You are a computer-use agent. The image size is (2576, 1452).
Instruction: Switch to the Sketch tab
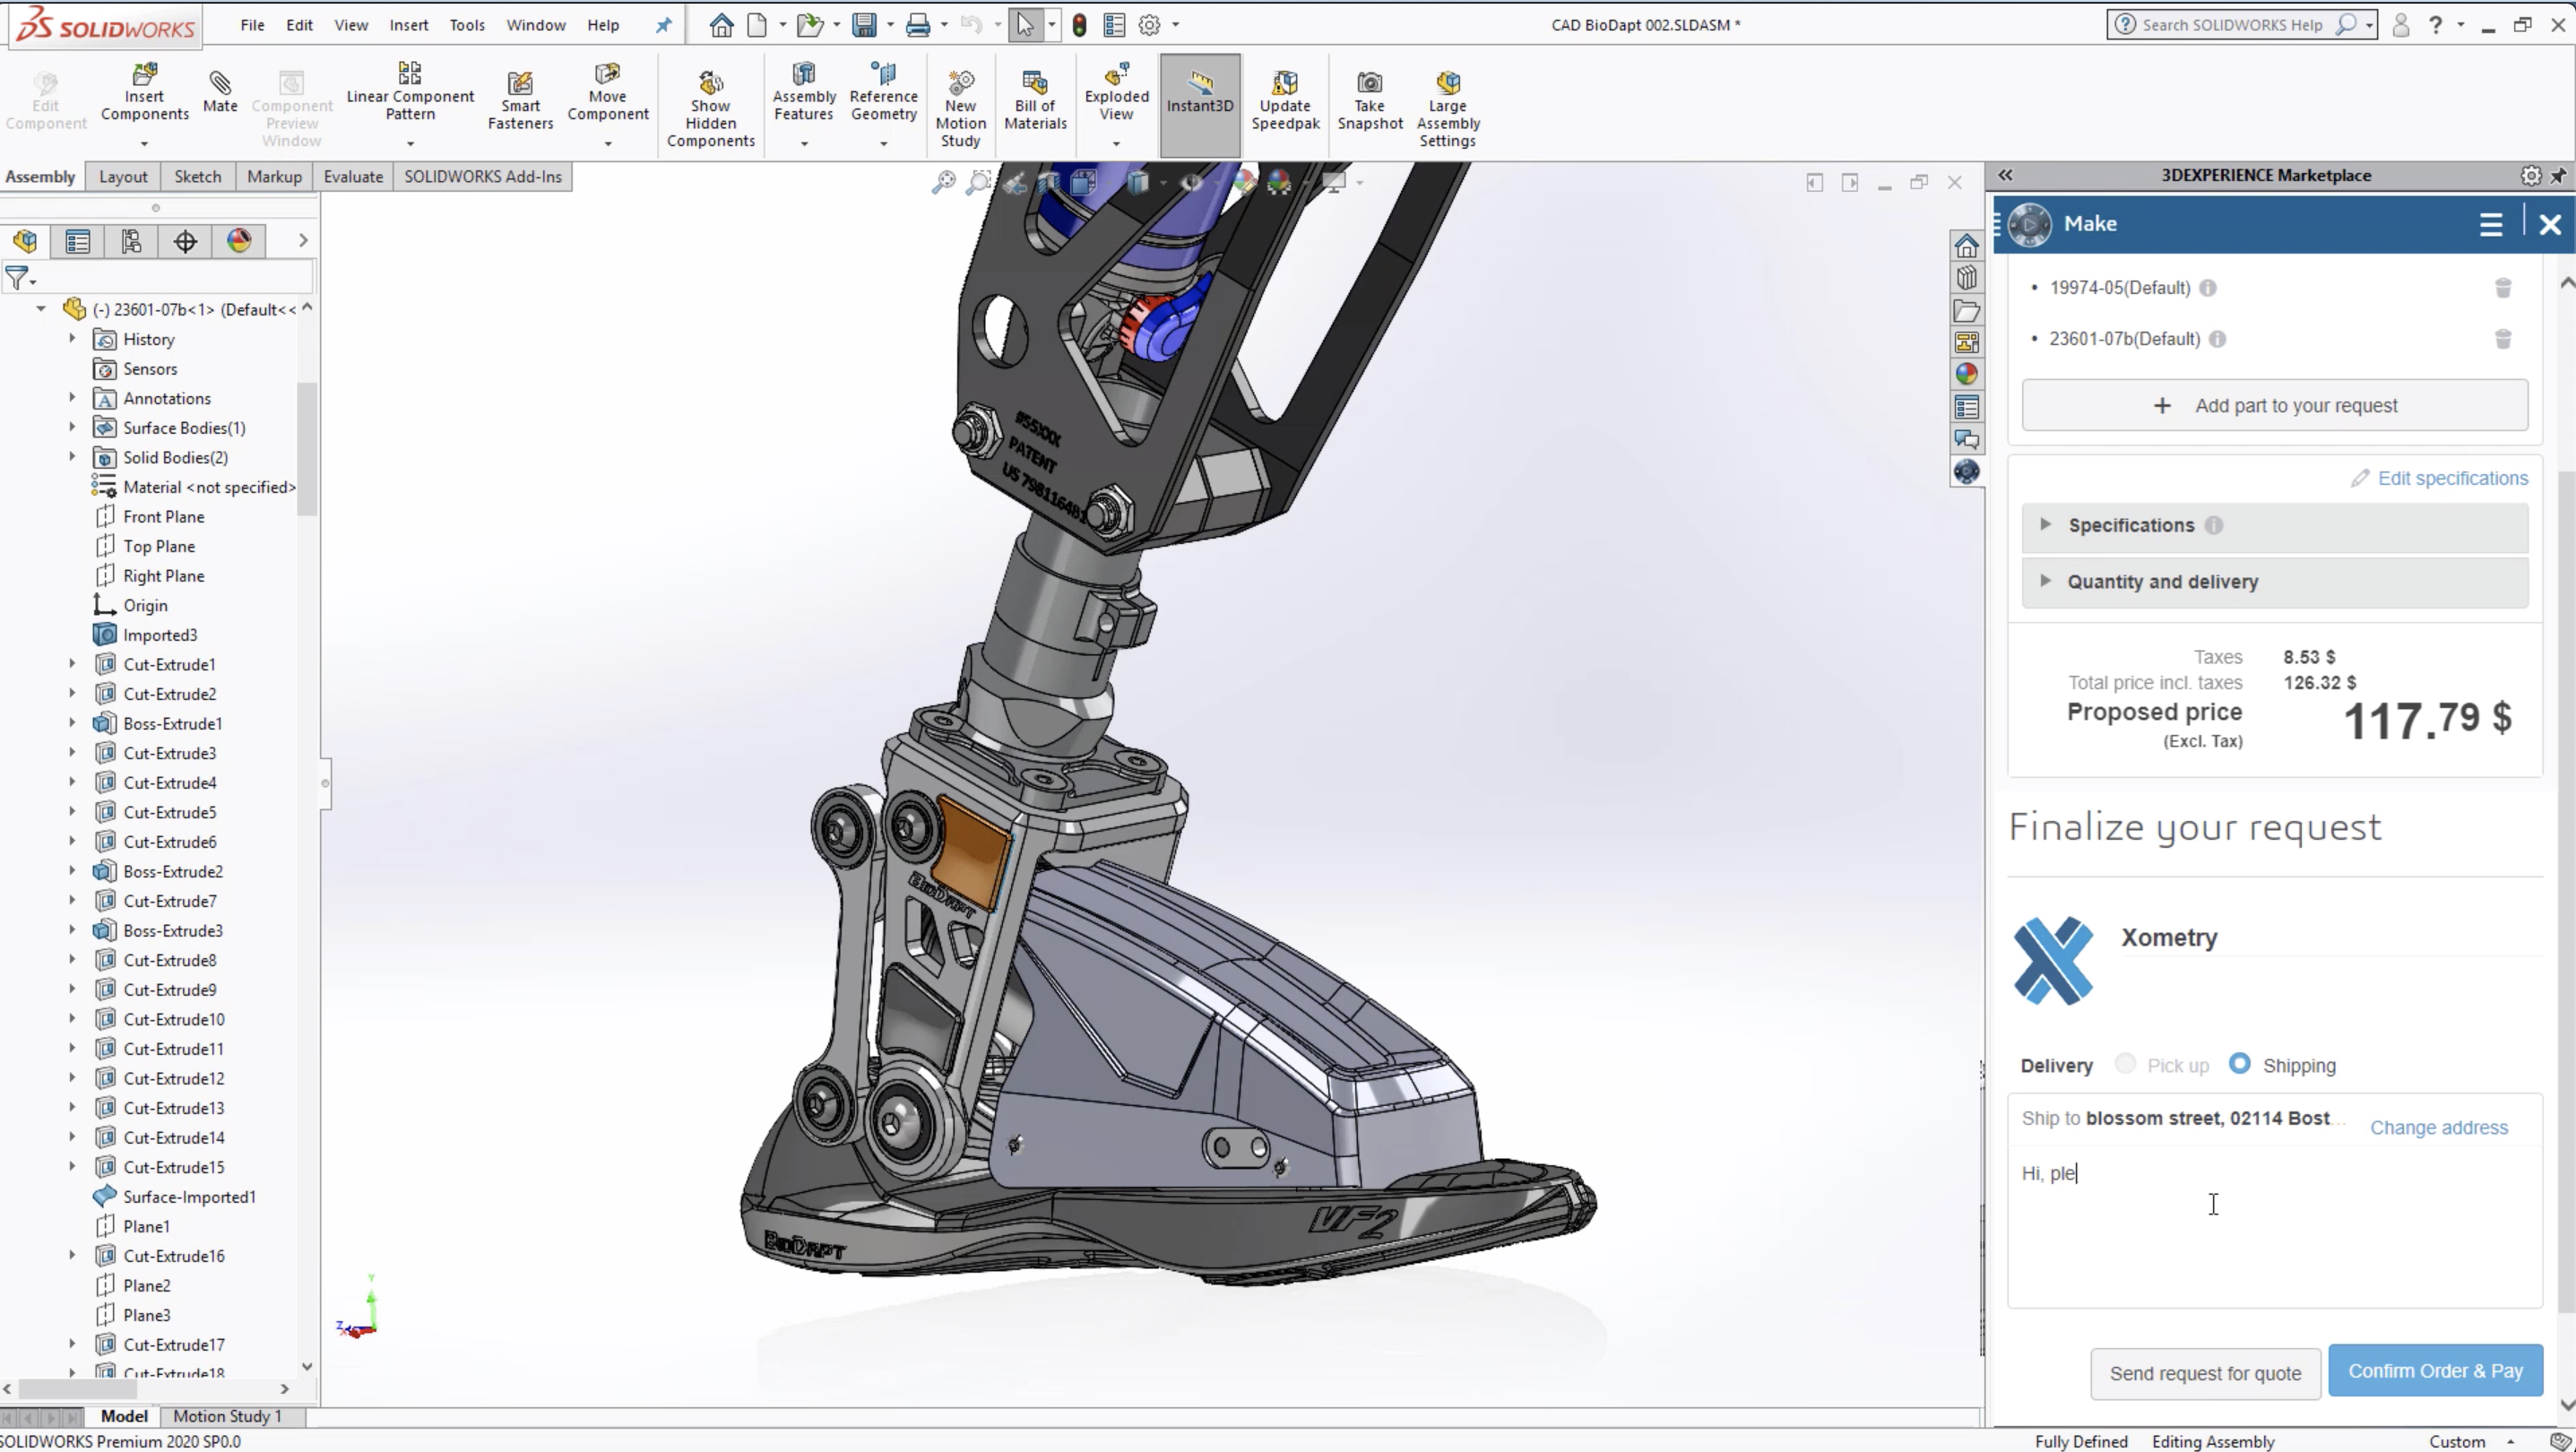[196, 175]
